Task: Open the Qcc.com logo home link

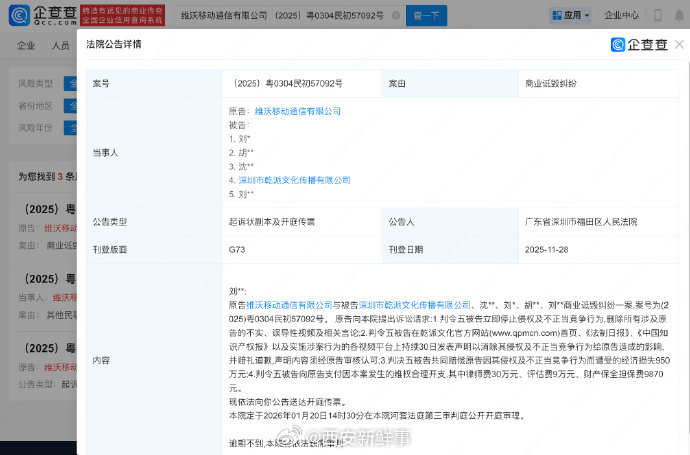Action: pyautogui.click(x=43, y=15)
